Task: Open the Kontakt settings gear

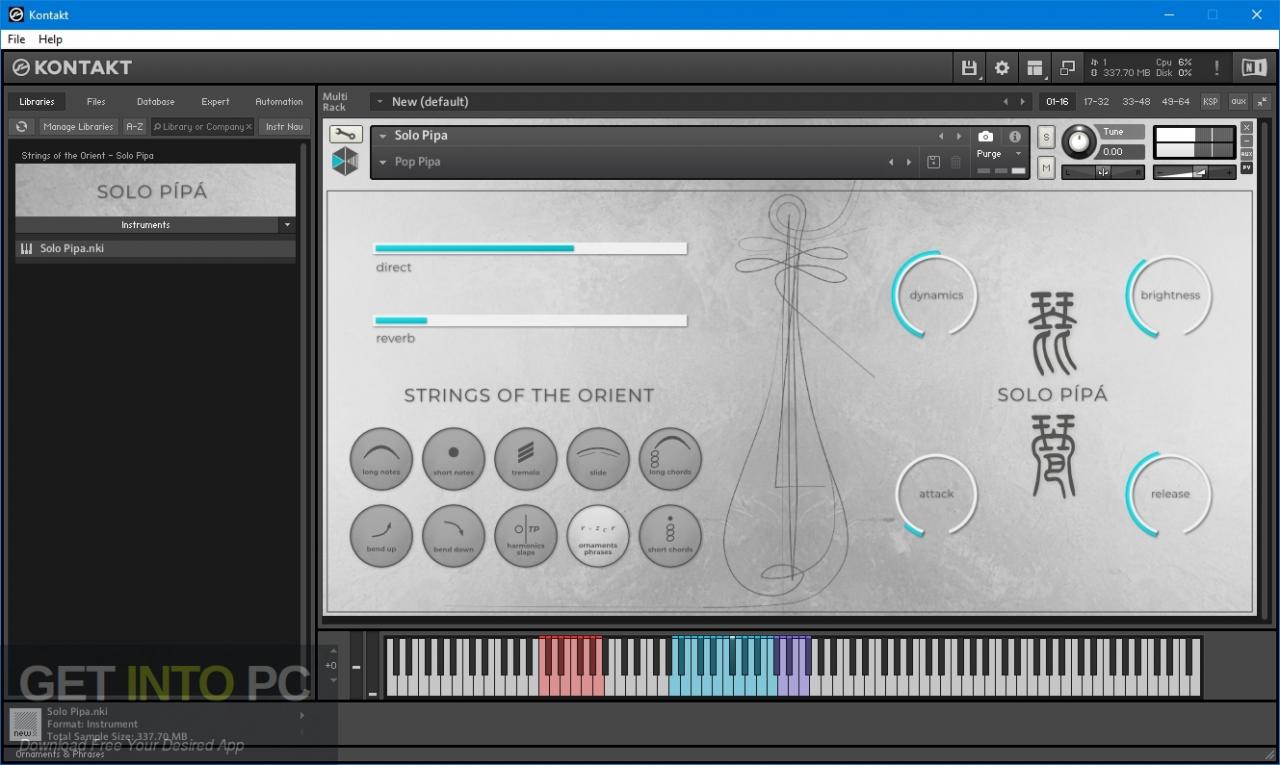Action: 1001,68
